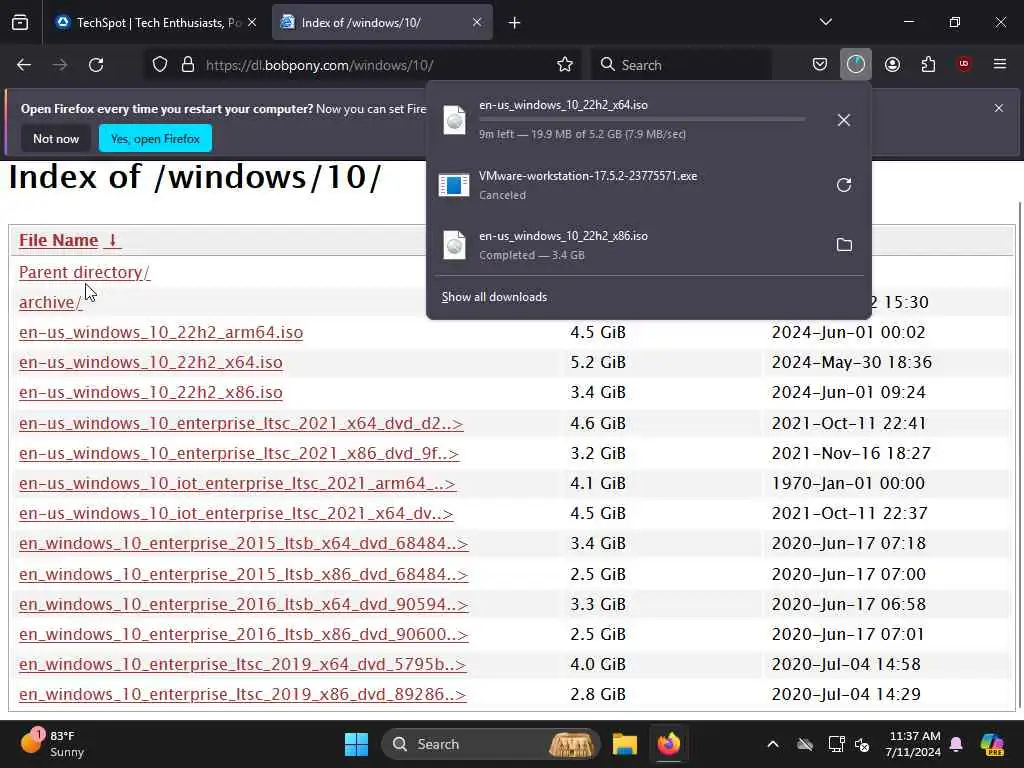Sort by the File Name header

coord(59,240)
